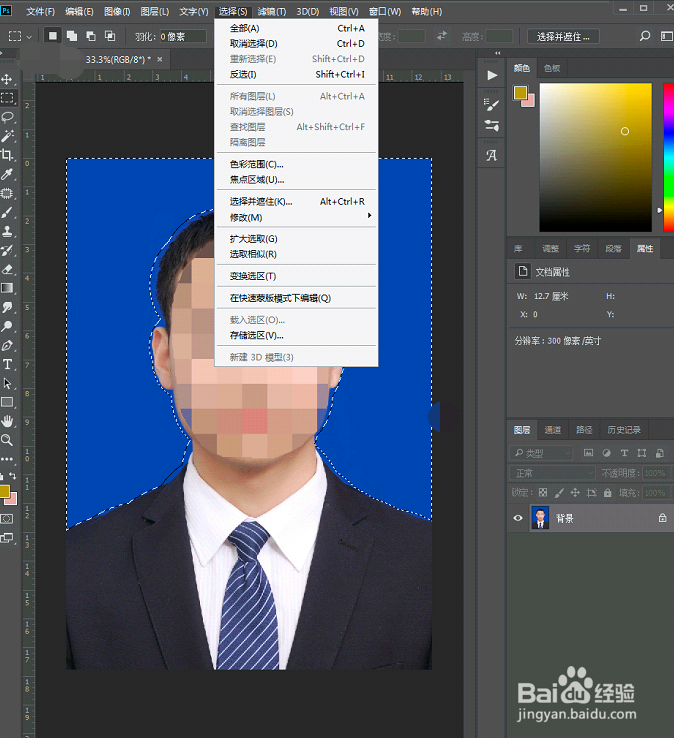Image resolution: width=674 pixels, height=738 pixels.
Task: Enable Subtract from selection mode
Action: pos(91,36)
